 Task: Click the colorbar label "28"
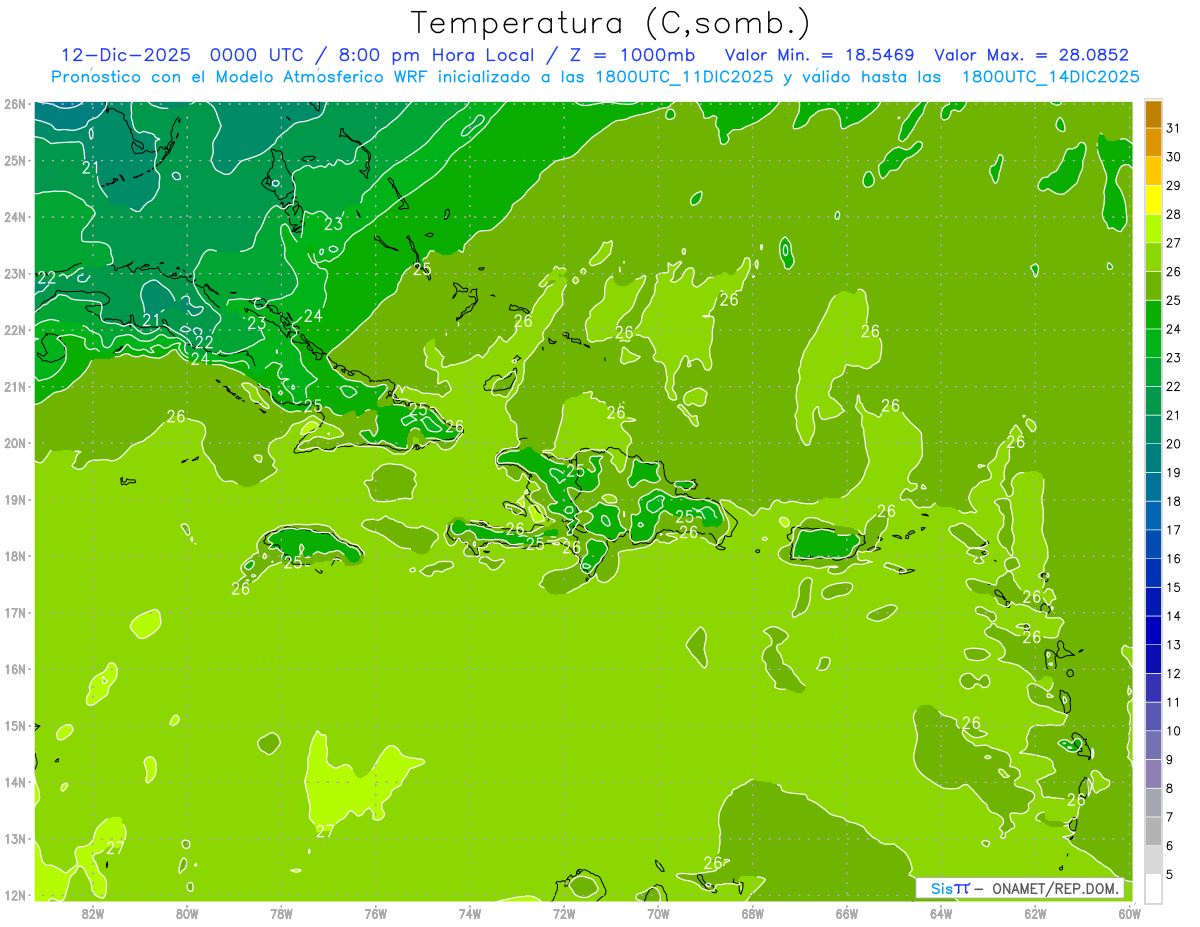1173,214
